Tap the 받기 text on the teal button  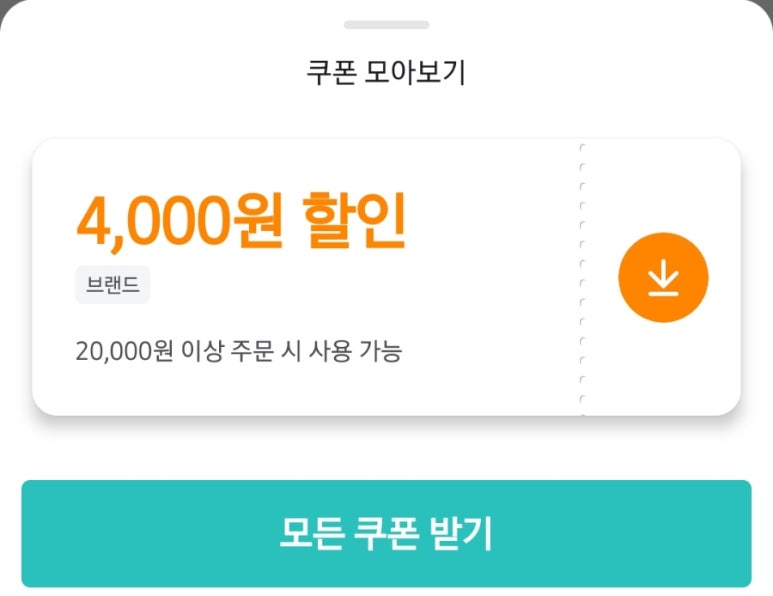pyautogui.click(x=462, y=534)
